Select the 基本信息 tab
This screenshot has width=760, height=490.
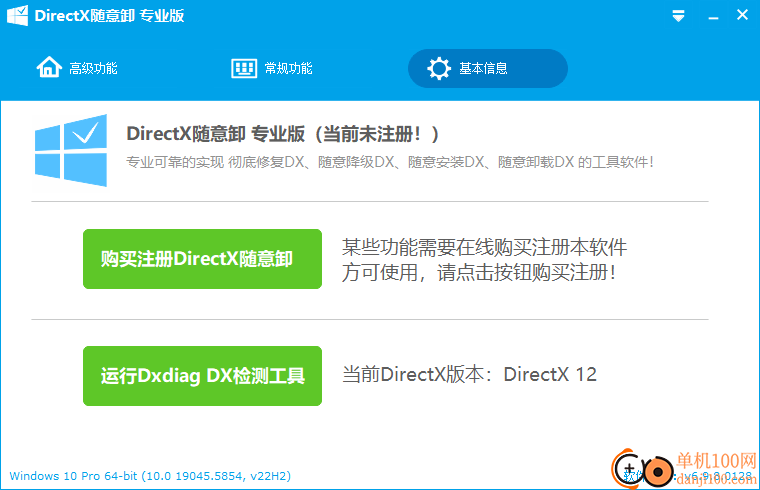(x=488, y=68)
